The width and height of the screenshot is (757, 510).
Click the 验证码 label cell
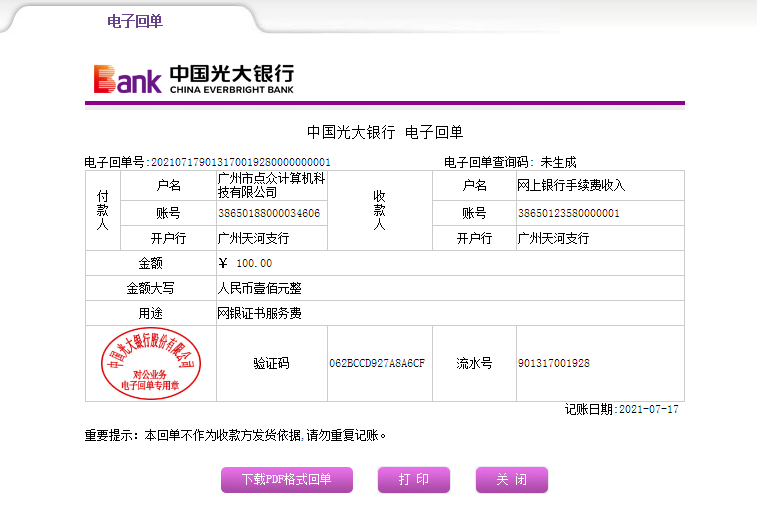tap(272, 363)
